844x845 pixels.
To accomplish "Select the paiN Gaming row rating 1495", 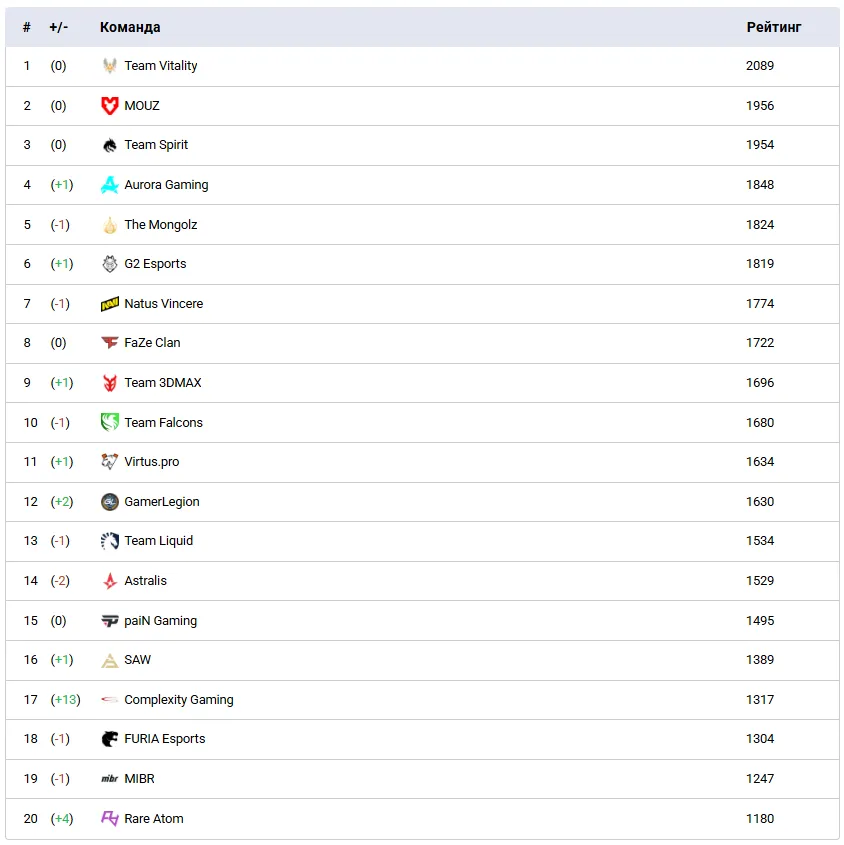I will tap(760, 621).
